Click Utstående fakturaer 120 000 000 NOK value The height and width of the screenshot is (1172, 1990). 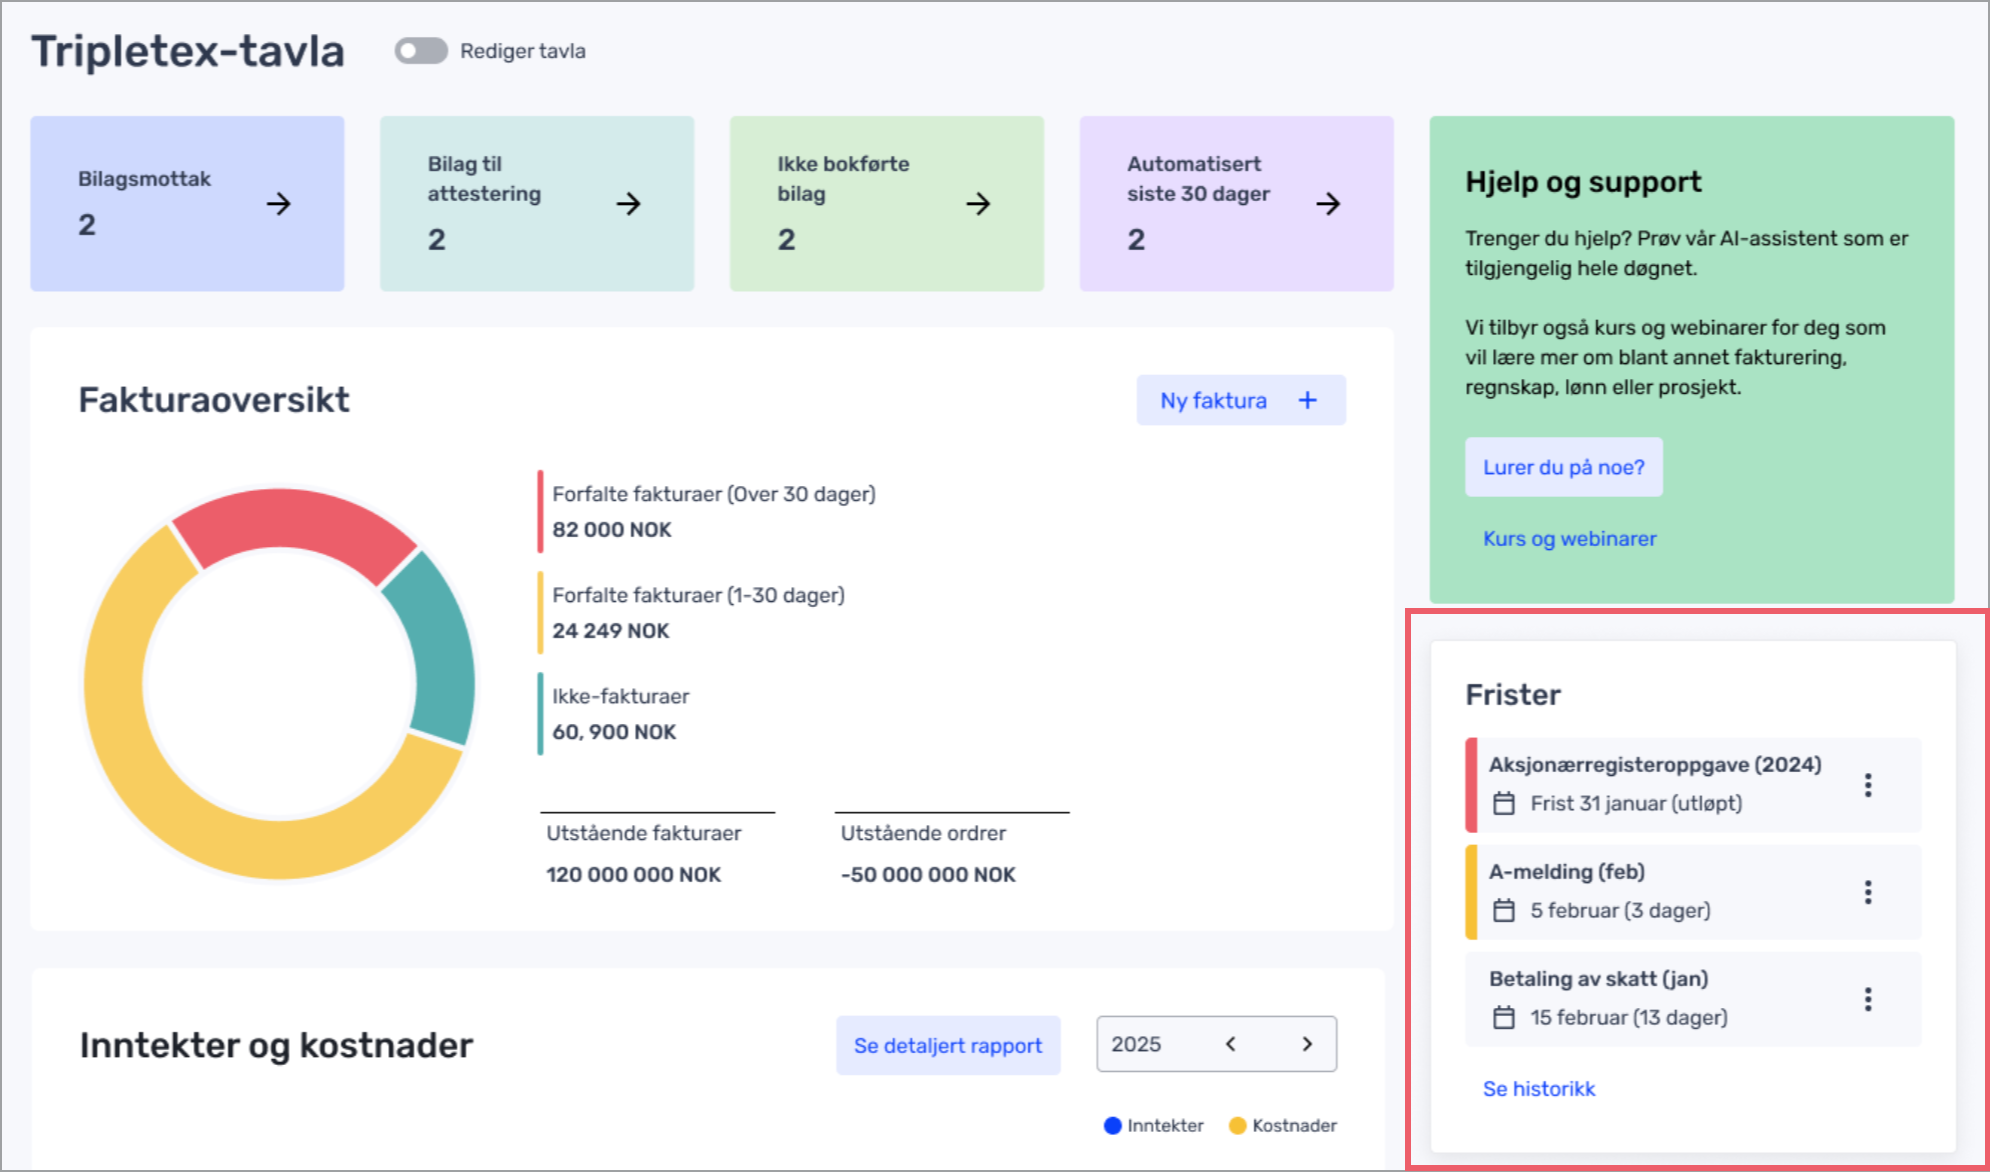634,875
